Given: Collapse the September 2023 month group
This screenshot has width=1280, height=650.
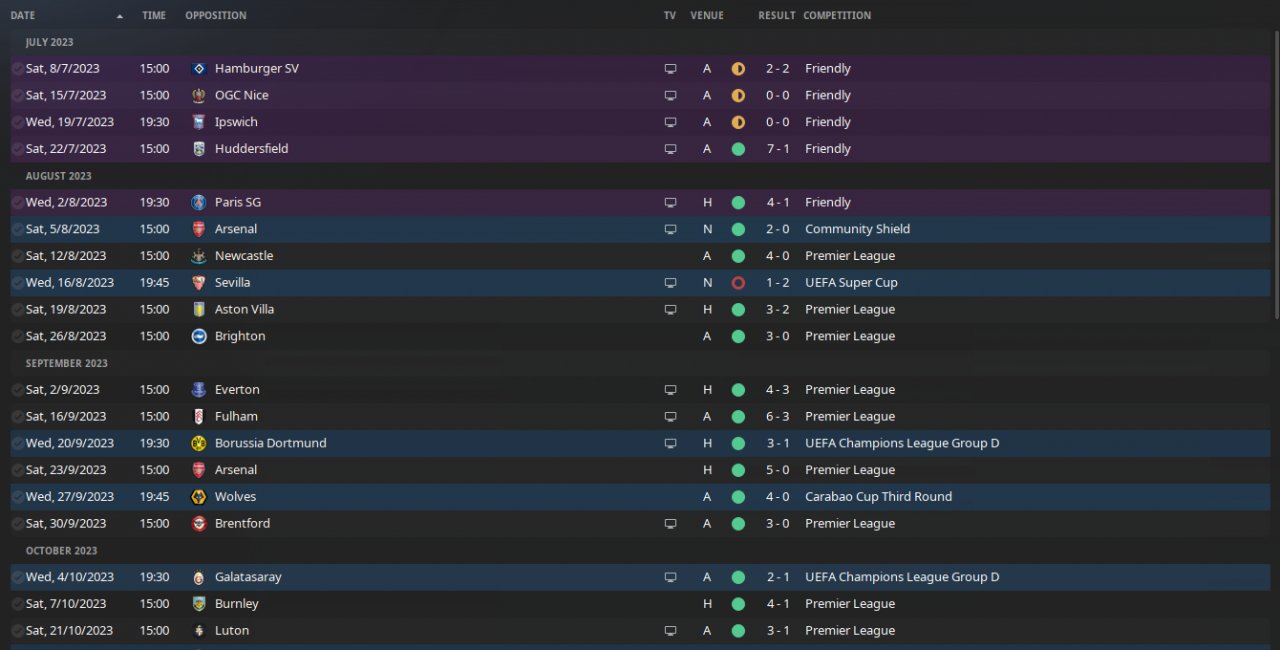Looking at the screenshot, I should point(66,363).
